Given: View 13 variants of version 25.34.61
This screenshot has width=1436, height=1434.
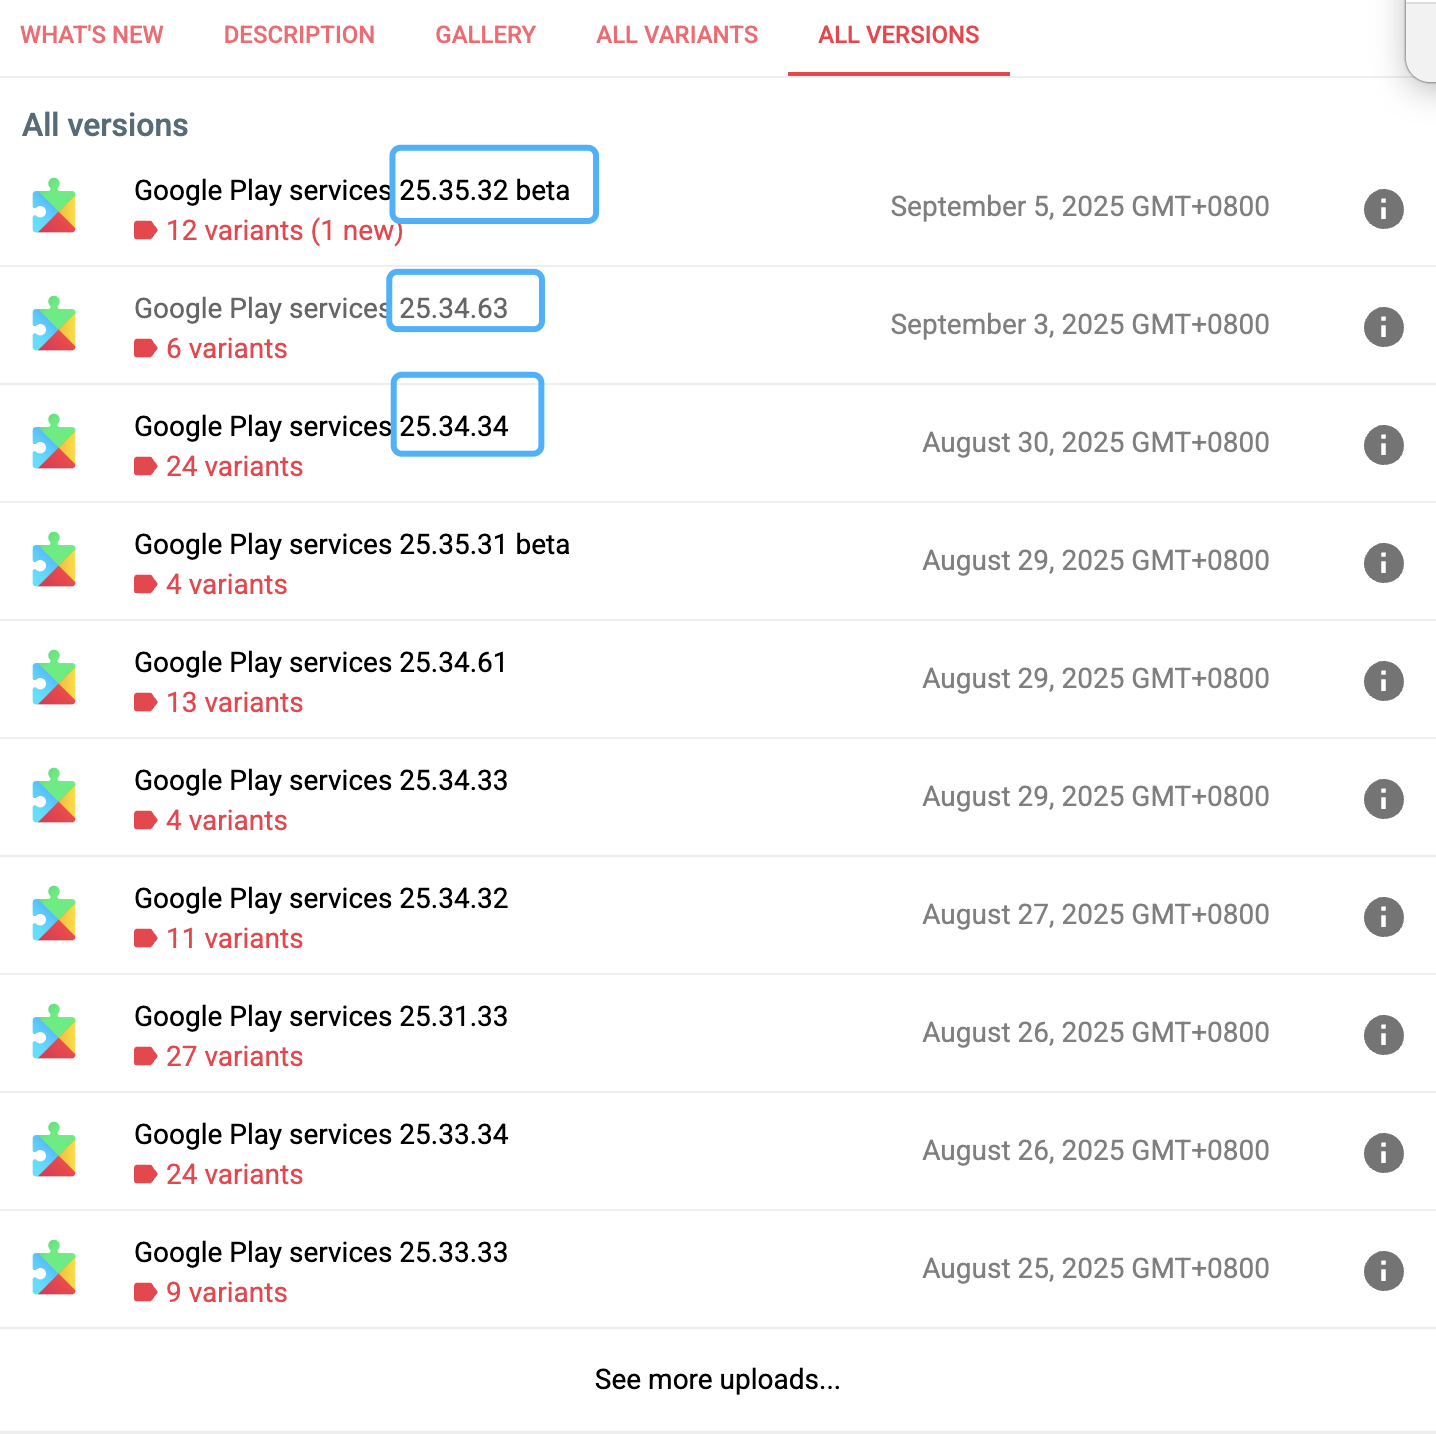Looking at the screenshot, I should tap(235, 703).
